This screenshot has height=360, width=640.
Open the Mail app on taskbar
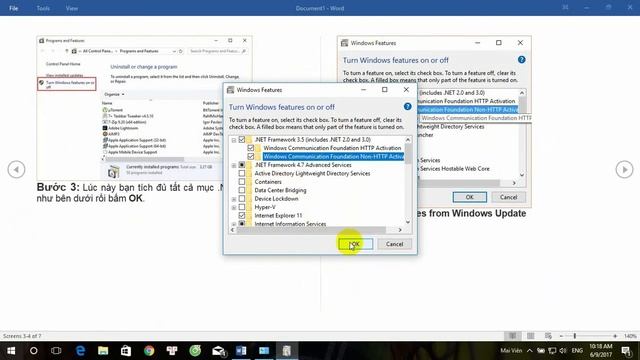coord(218,351)
